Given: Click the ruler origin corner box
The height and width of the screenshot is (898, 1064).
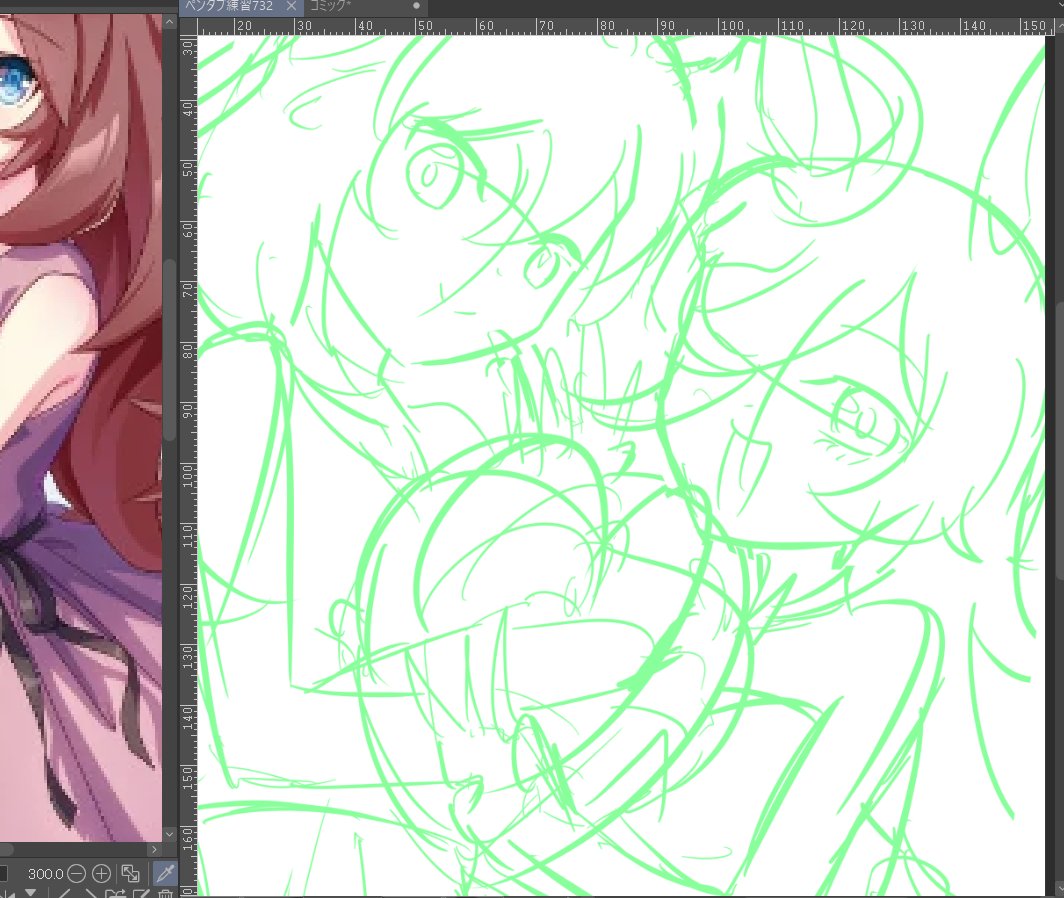Looking at the screenshot, I should coord(188,26).
